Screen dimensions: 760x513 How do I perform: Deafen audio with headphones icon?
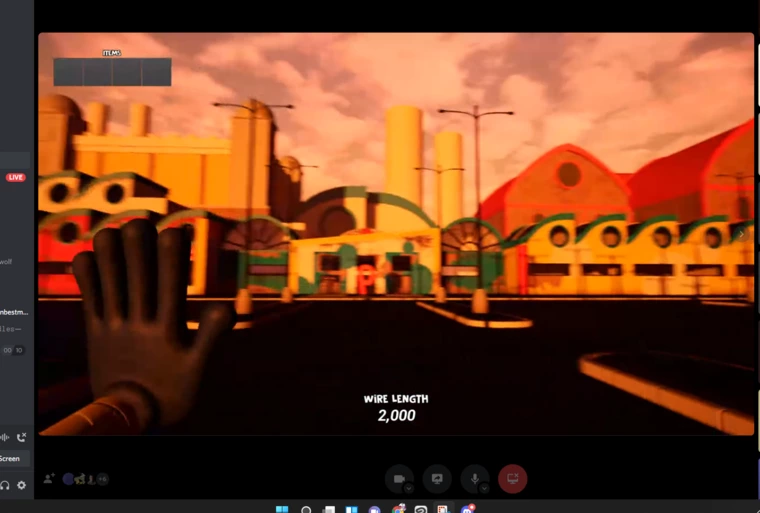coord(5,485)
